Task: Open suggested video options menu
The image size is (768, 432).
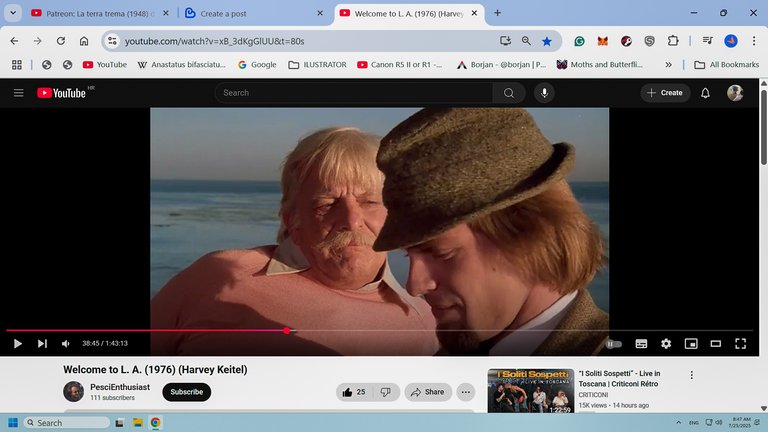Action: pos(692,375)
